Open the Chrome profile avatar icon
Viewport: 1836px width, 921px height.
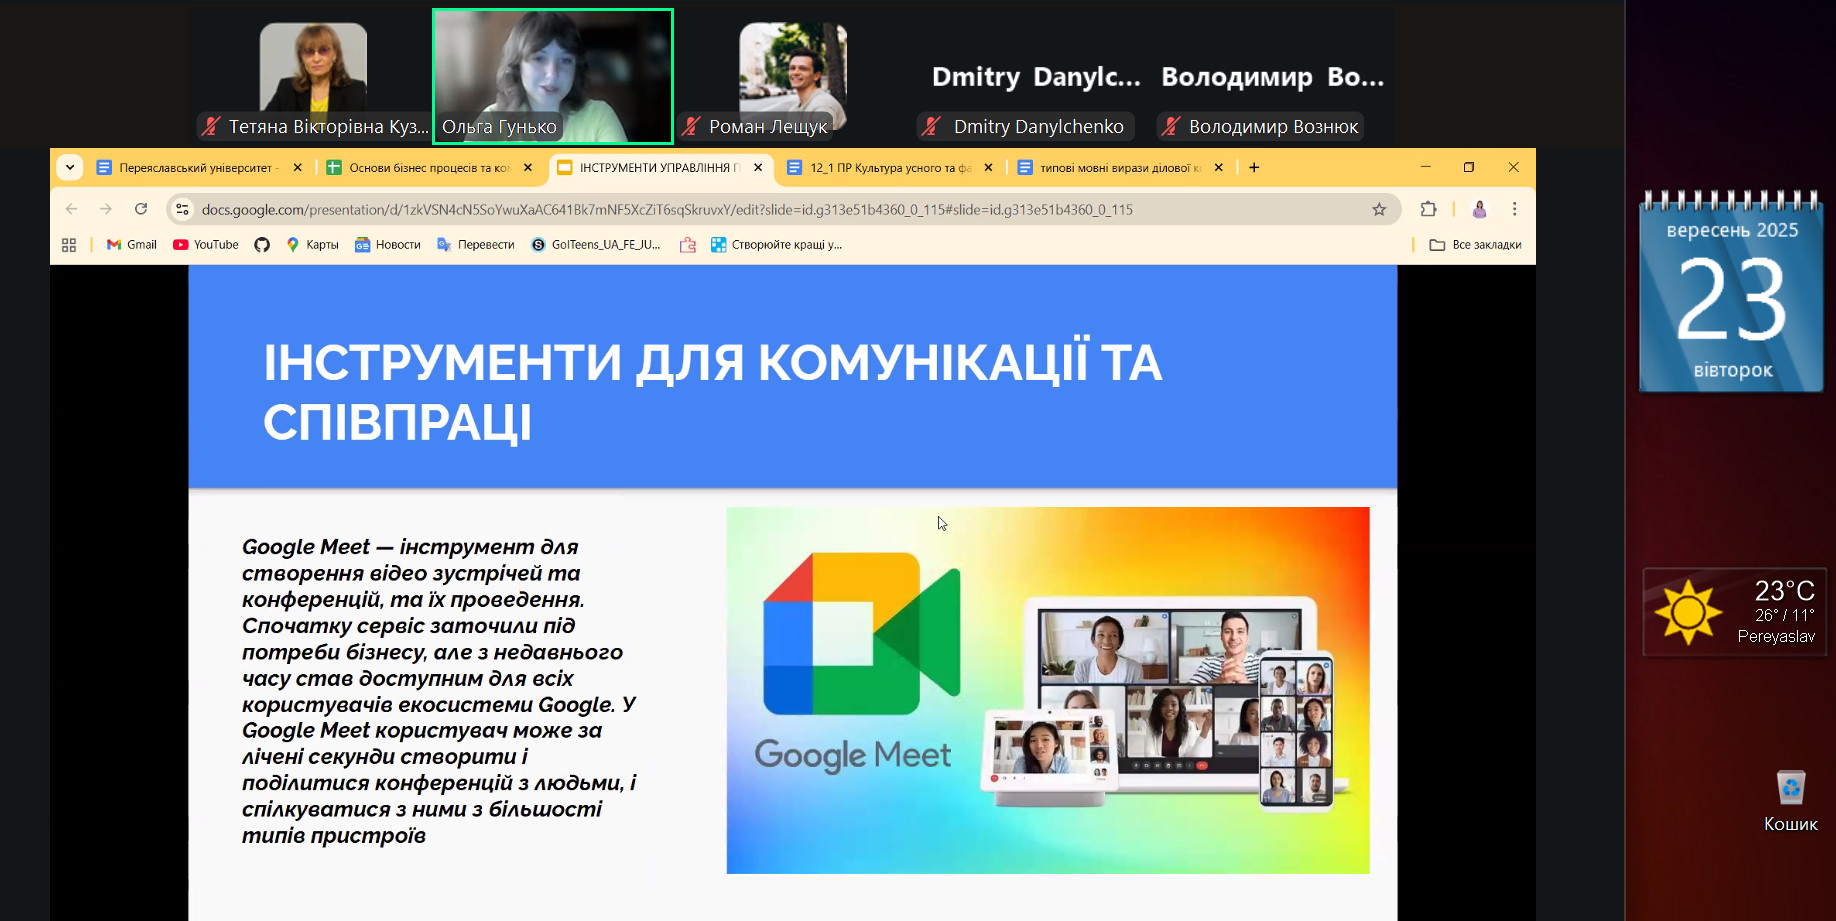1479,209
